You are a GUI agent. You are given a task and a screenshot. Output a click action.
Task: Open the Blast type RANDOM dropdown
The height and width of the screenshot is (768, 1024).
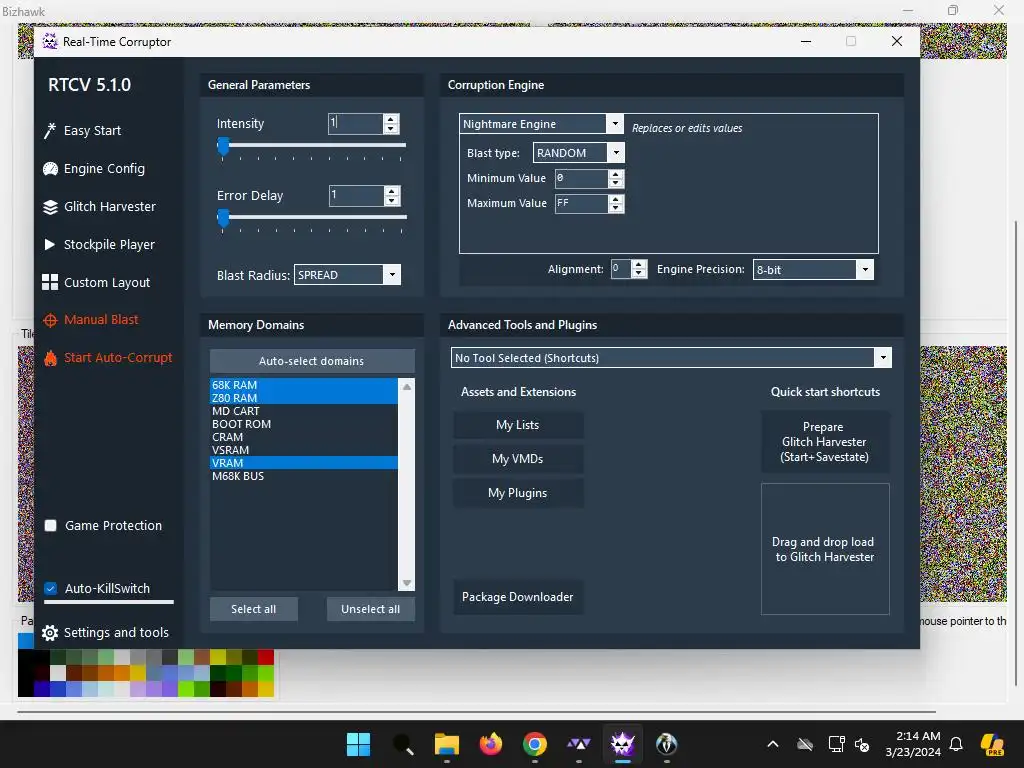pos(616,153)
